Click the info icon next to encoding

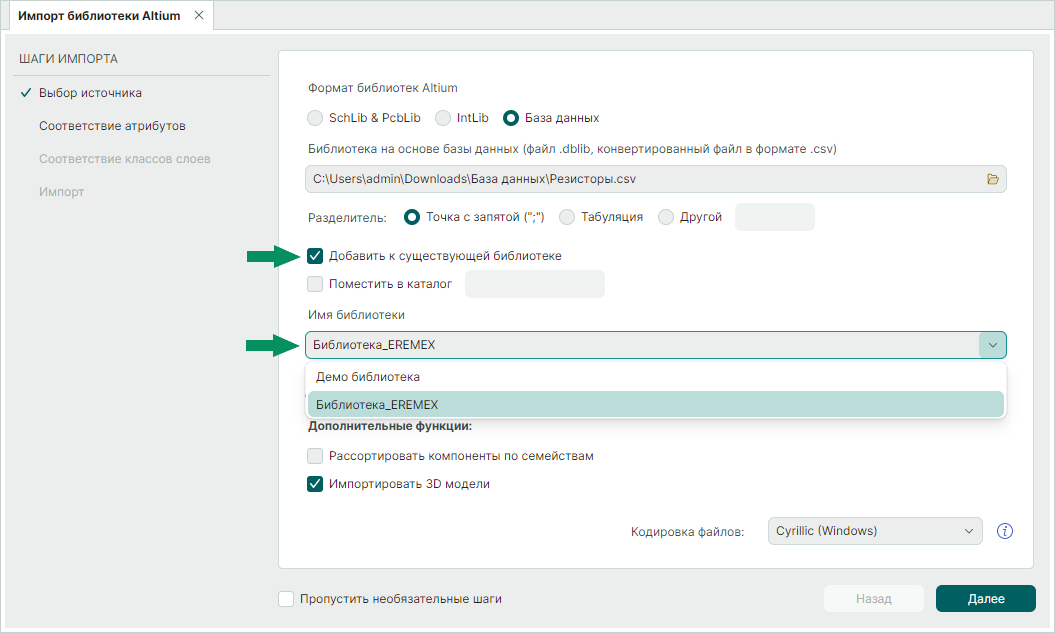tap(1006, 531)
